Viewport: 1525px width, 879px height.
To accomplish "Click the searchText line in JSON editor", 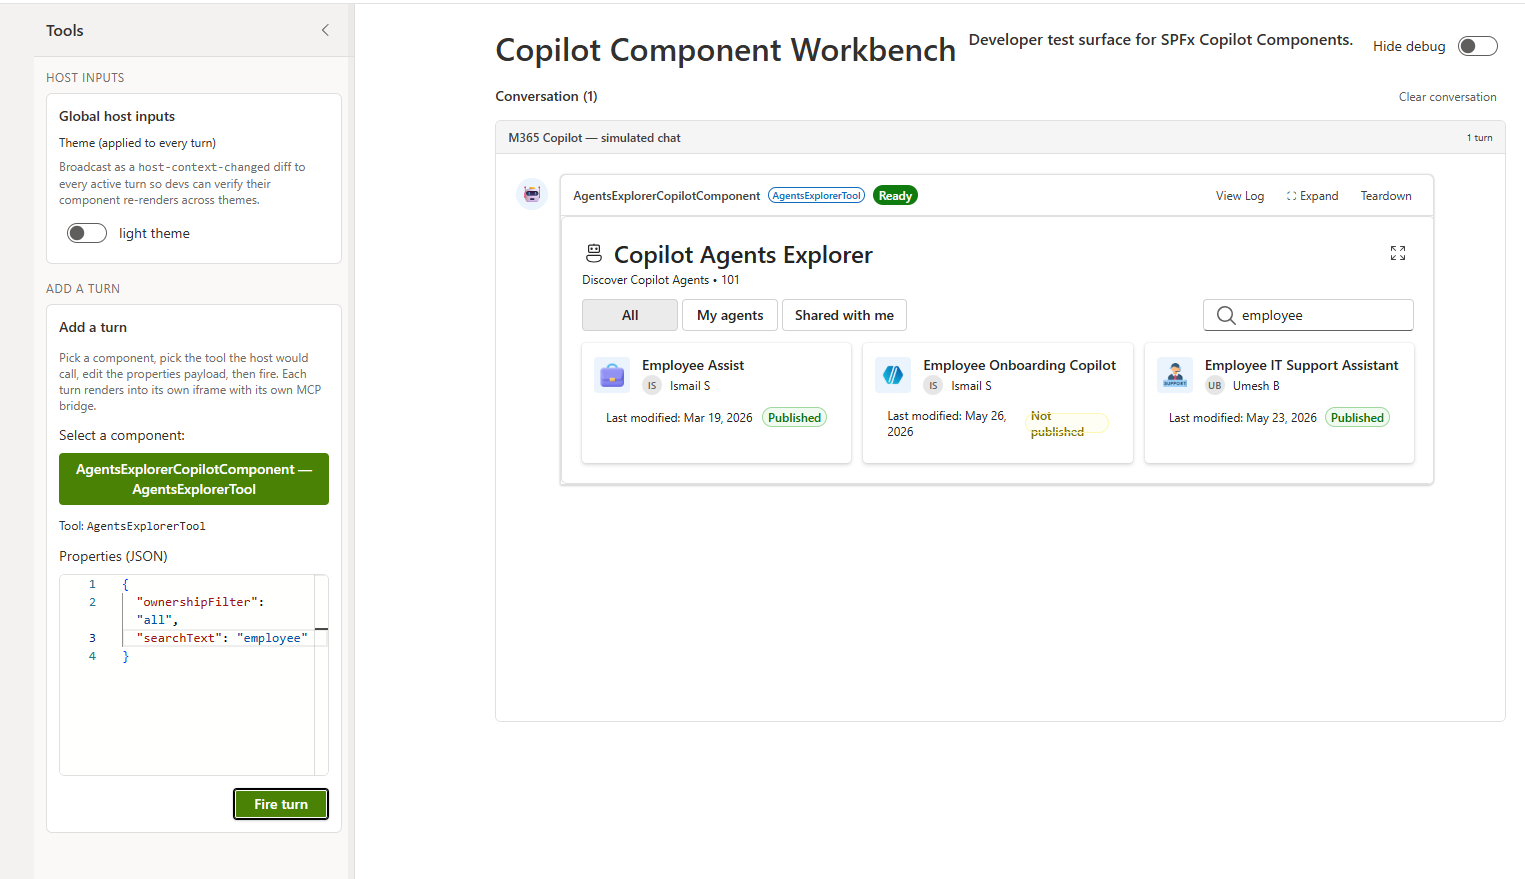I will coord(222,638).
